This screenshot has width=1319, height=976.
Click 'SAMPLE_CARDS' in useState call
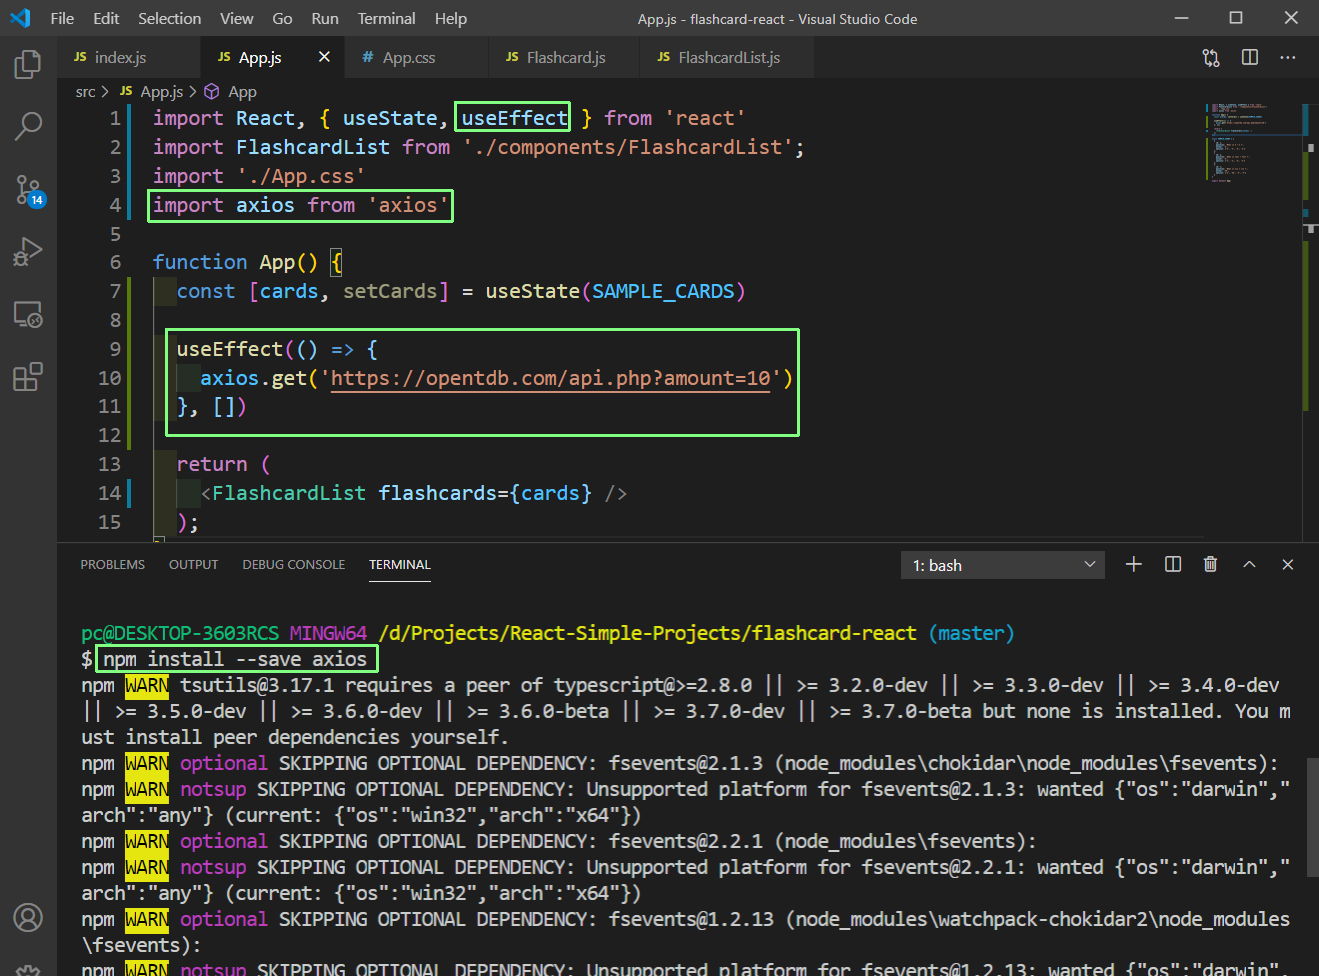click(663, 291)
